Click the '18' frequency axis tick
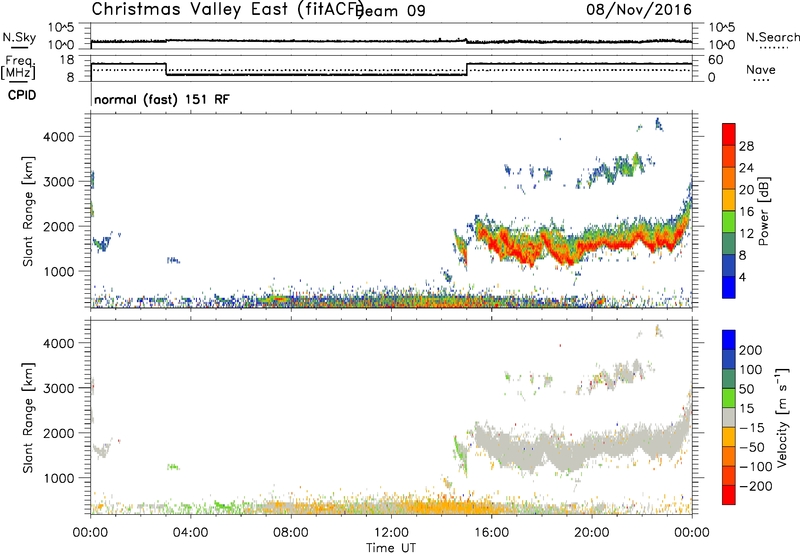800x554 pixels. coord(67,60)
